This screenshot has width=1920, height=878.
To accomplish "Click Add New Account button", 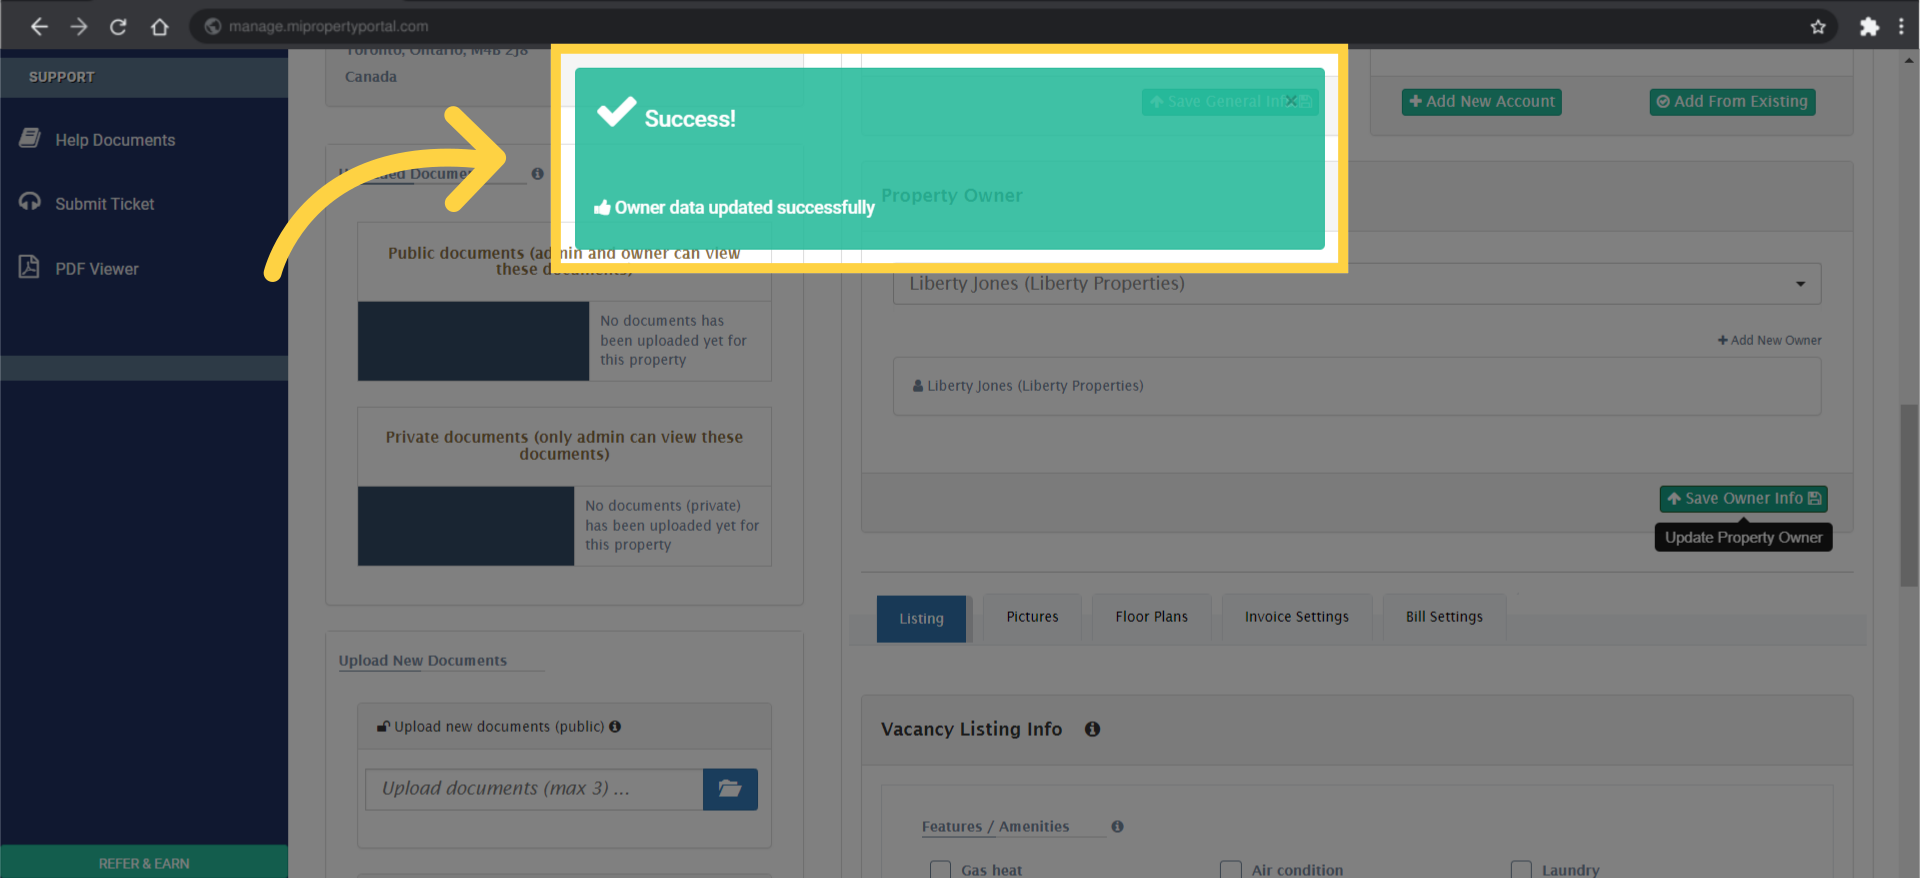I will pyautogui.click(x=1481, y=102).
